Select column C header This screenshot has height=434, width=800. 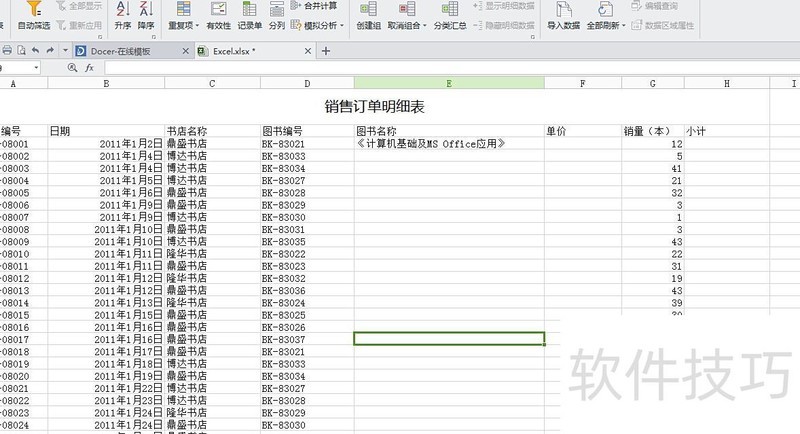(212, 83)
